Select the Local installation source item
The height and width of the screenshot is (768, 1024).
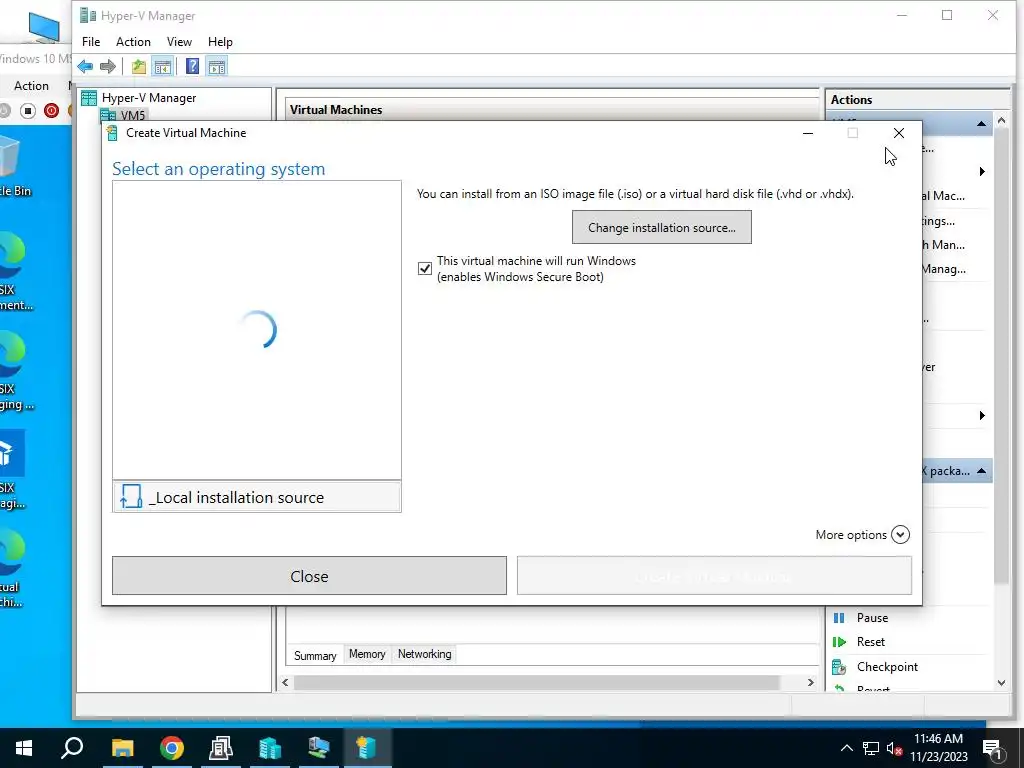257,497
